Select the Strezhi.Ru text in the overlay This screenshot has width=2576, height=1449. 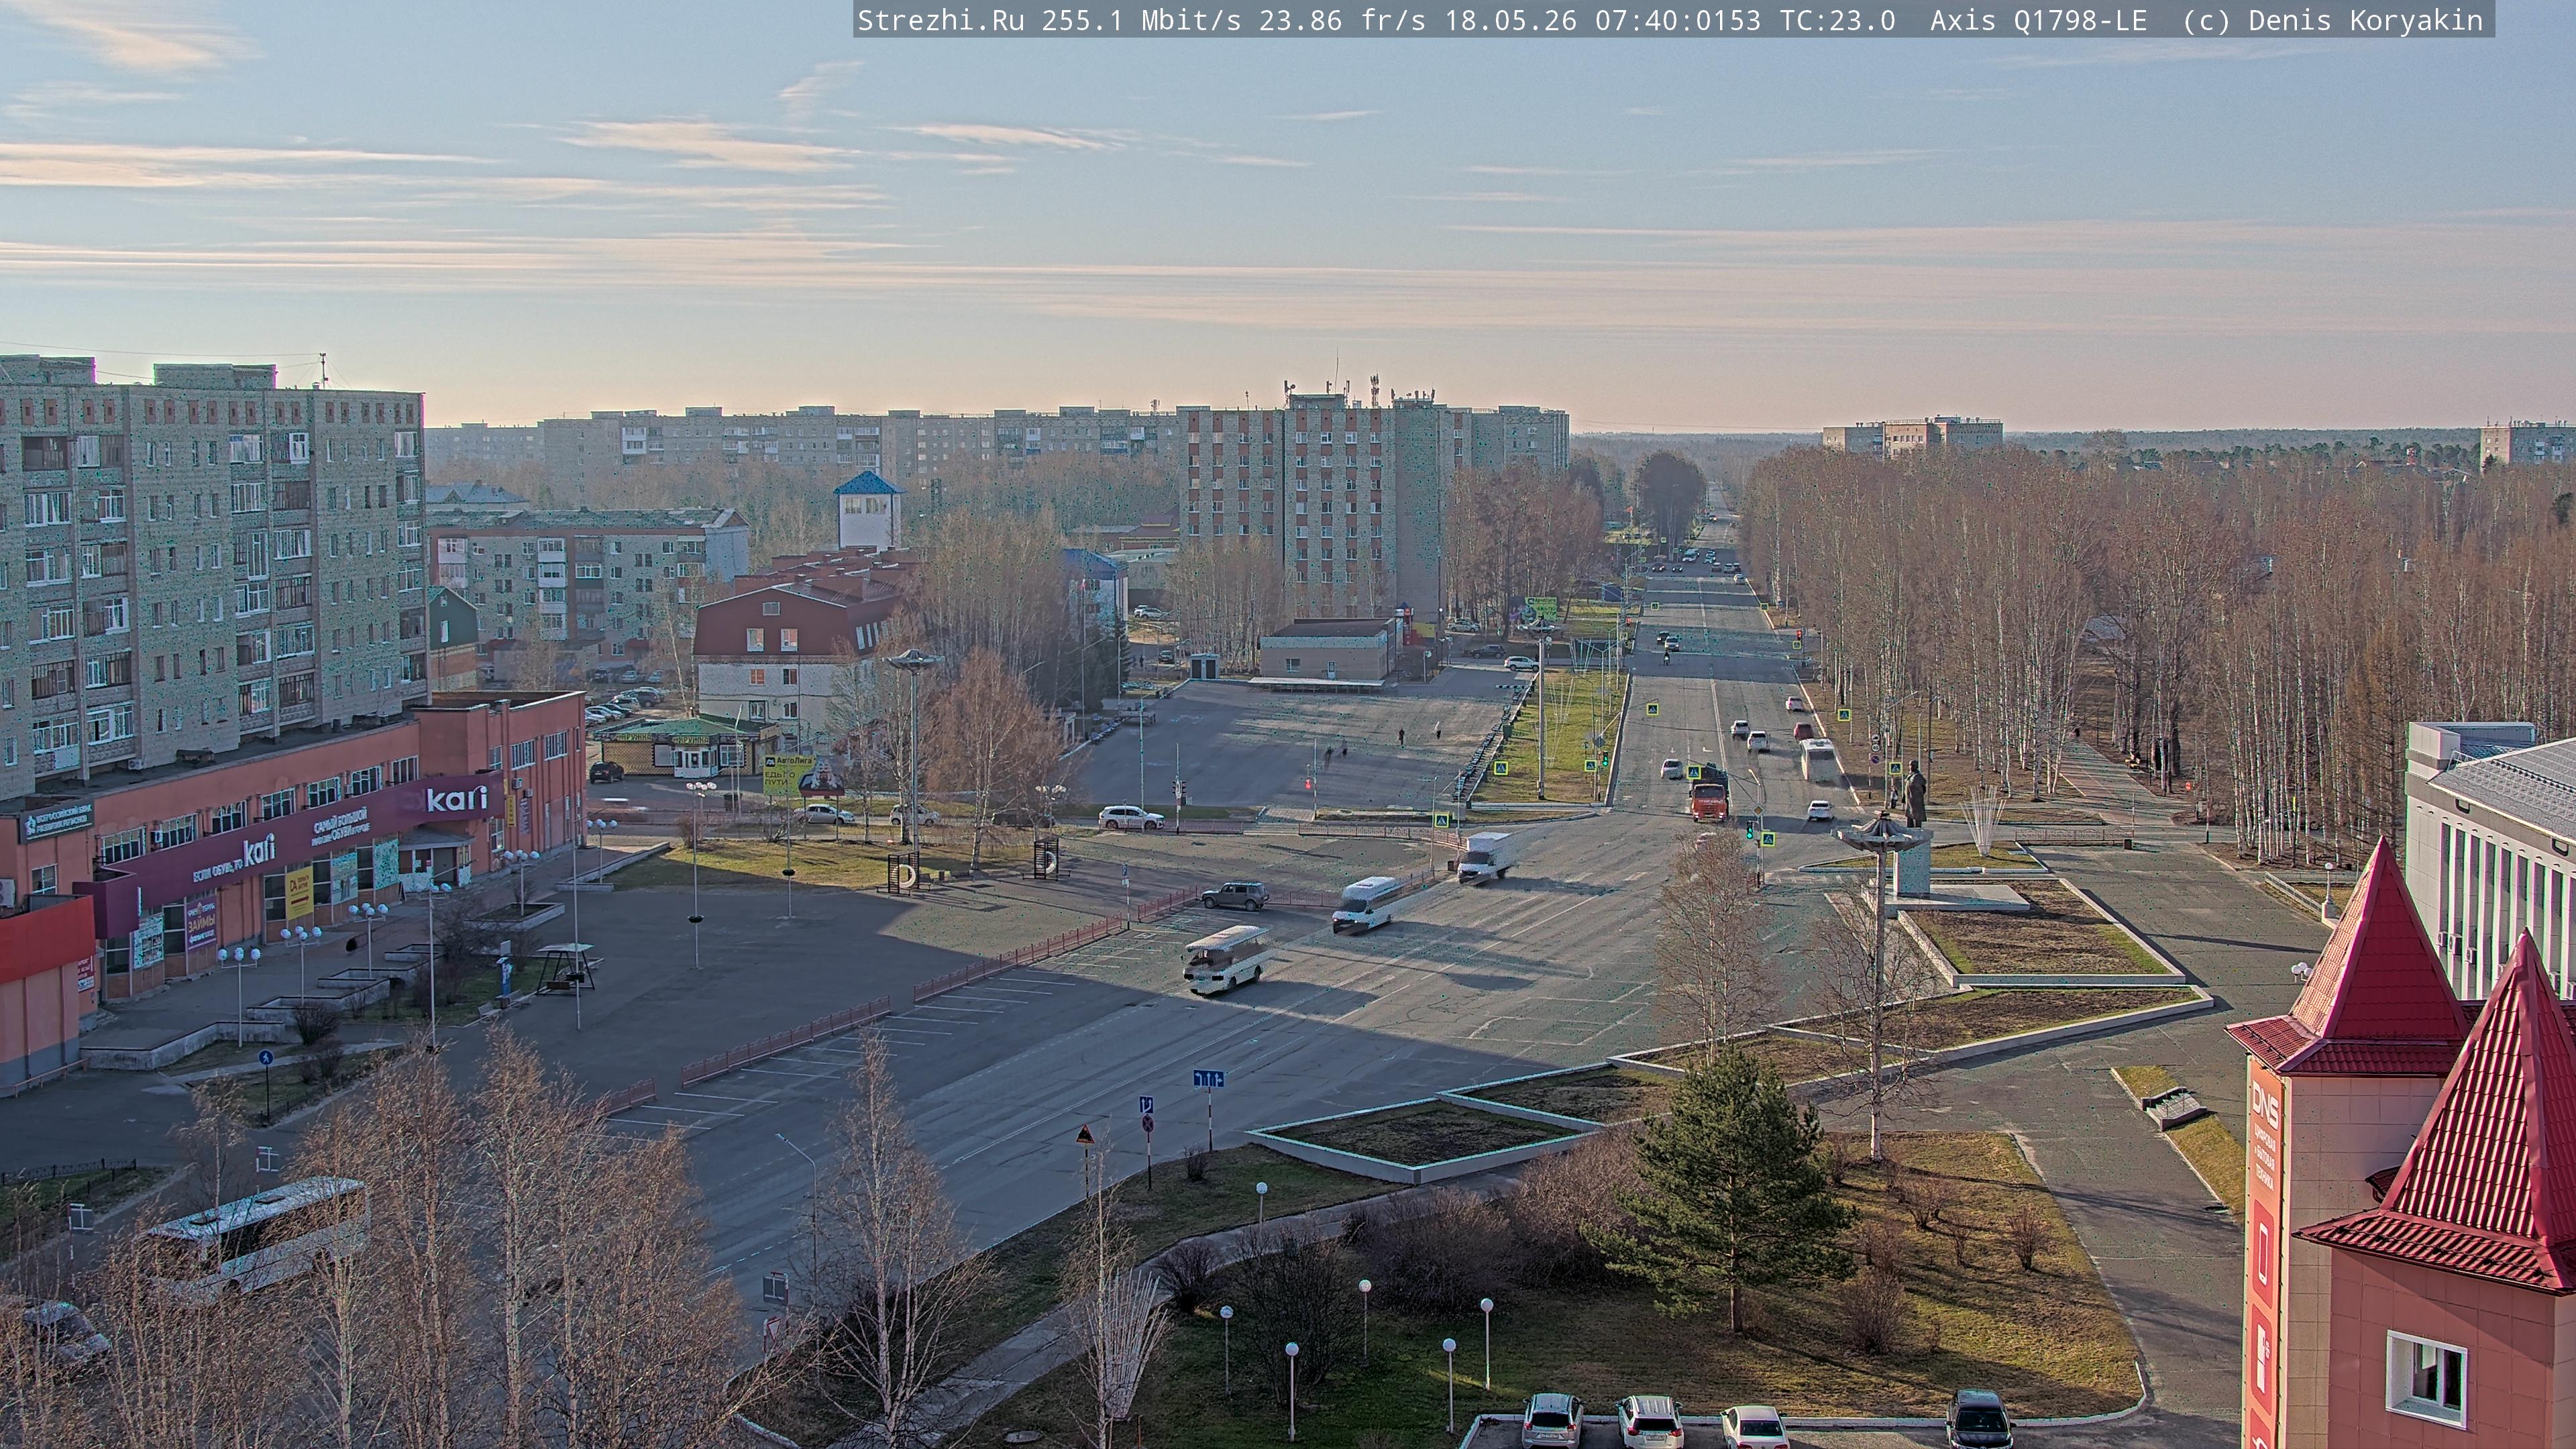tap(940, 20)
